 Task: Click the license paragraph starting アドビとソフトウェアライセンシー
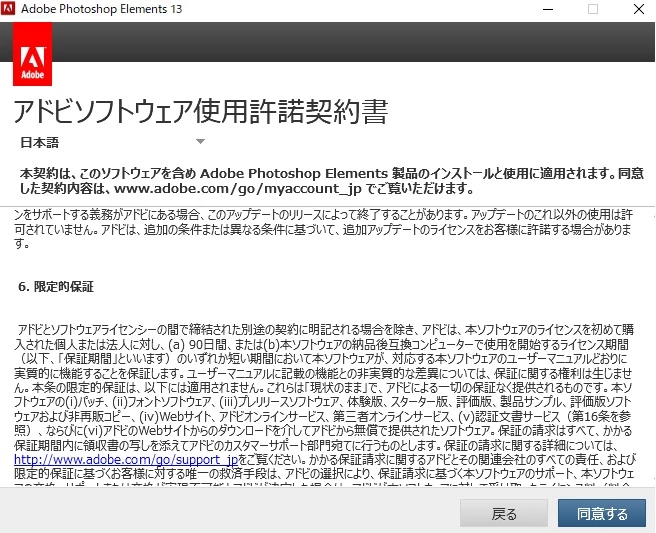(x=324, y=404)
